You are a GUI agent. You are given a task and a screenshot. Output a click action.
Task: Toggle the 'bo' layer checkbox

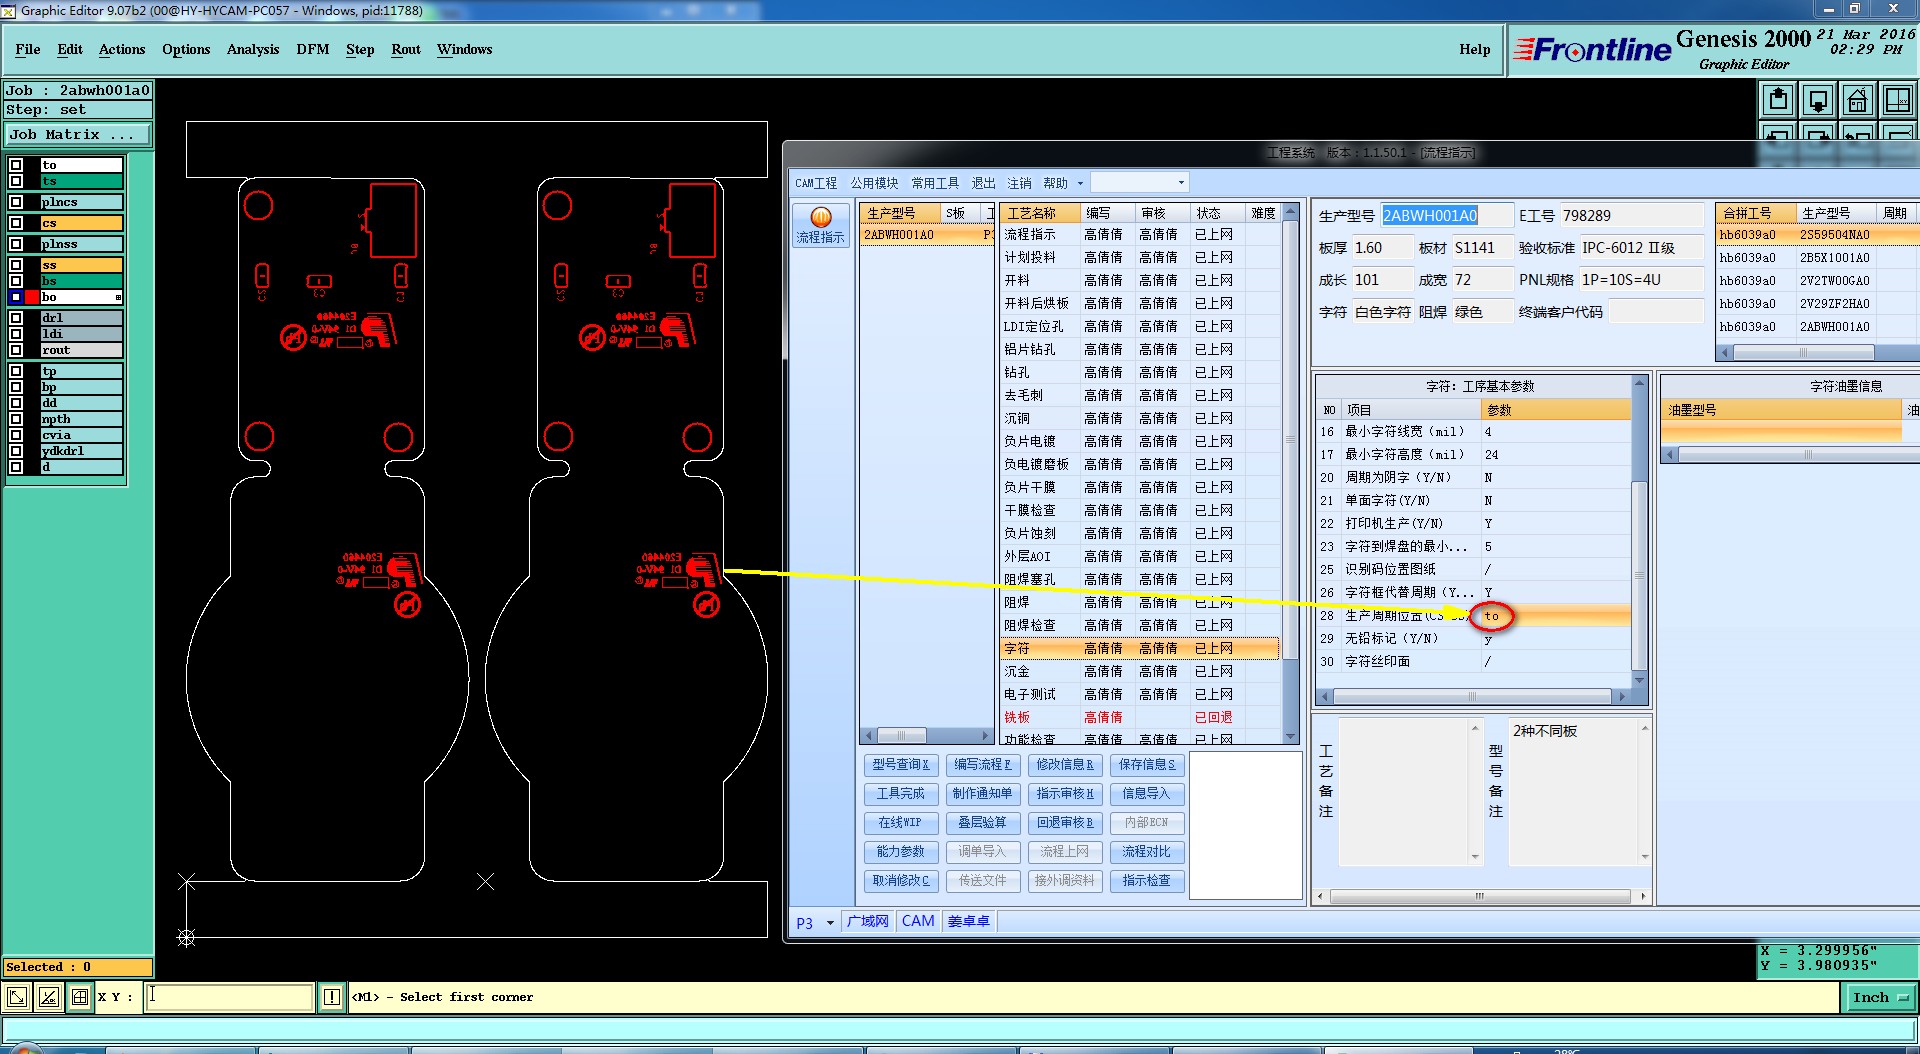point(16,297)
